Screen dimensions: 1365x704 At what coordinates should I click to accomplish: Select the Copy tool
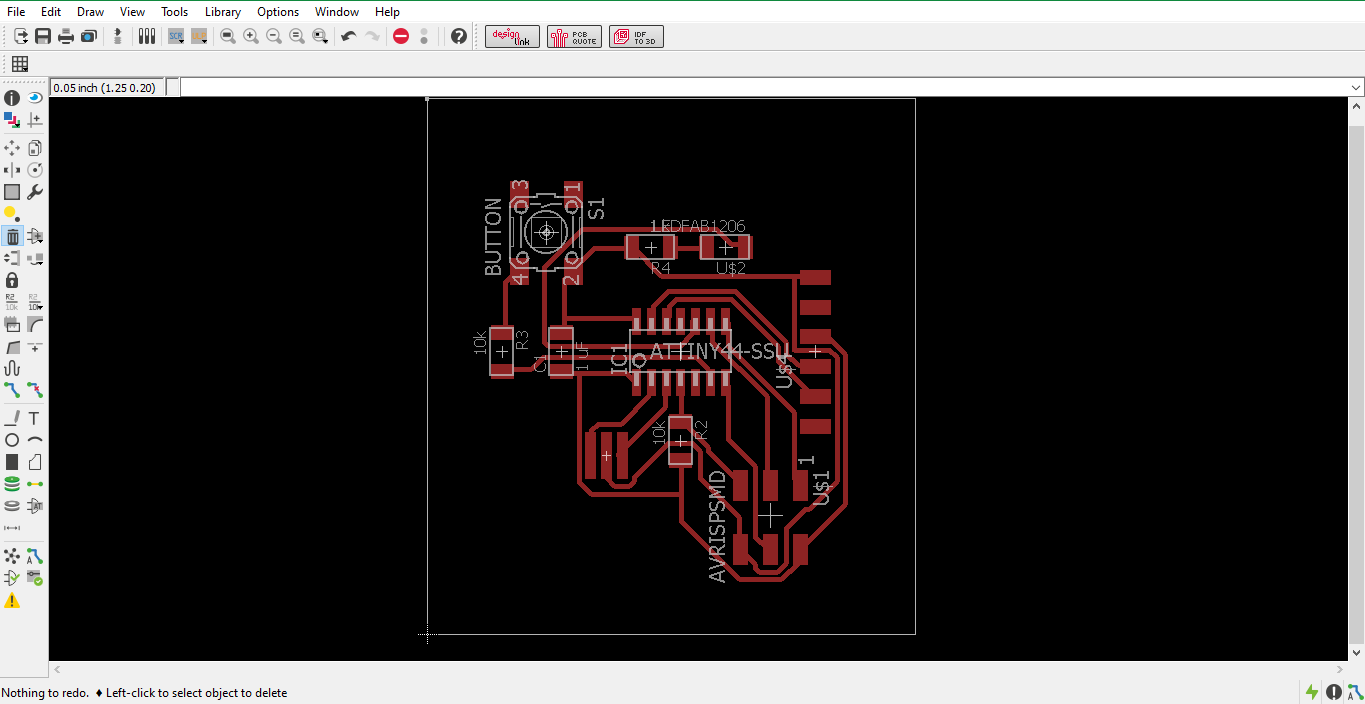[x=35, y=148]
